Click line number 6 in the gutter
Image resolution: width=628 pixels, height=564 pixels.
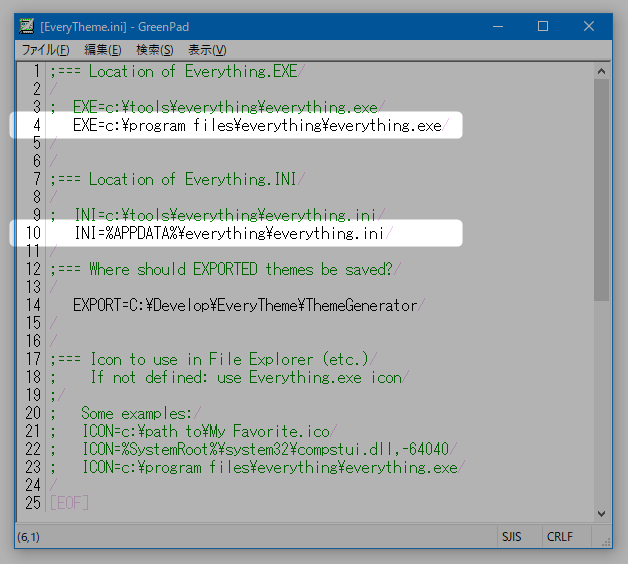pos(37,161)
